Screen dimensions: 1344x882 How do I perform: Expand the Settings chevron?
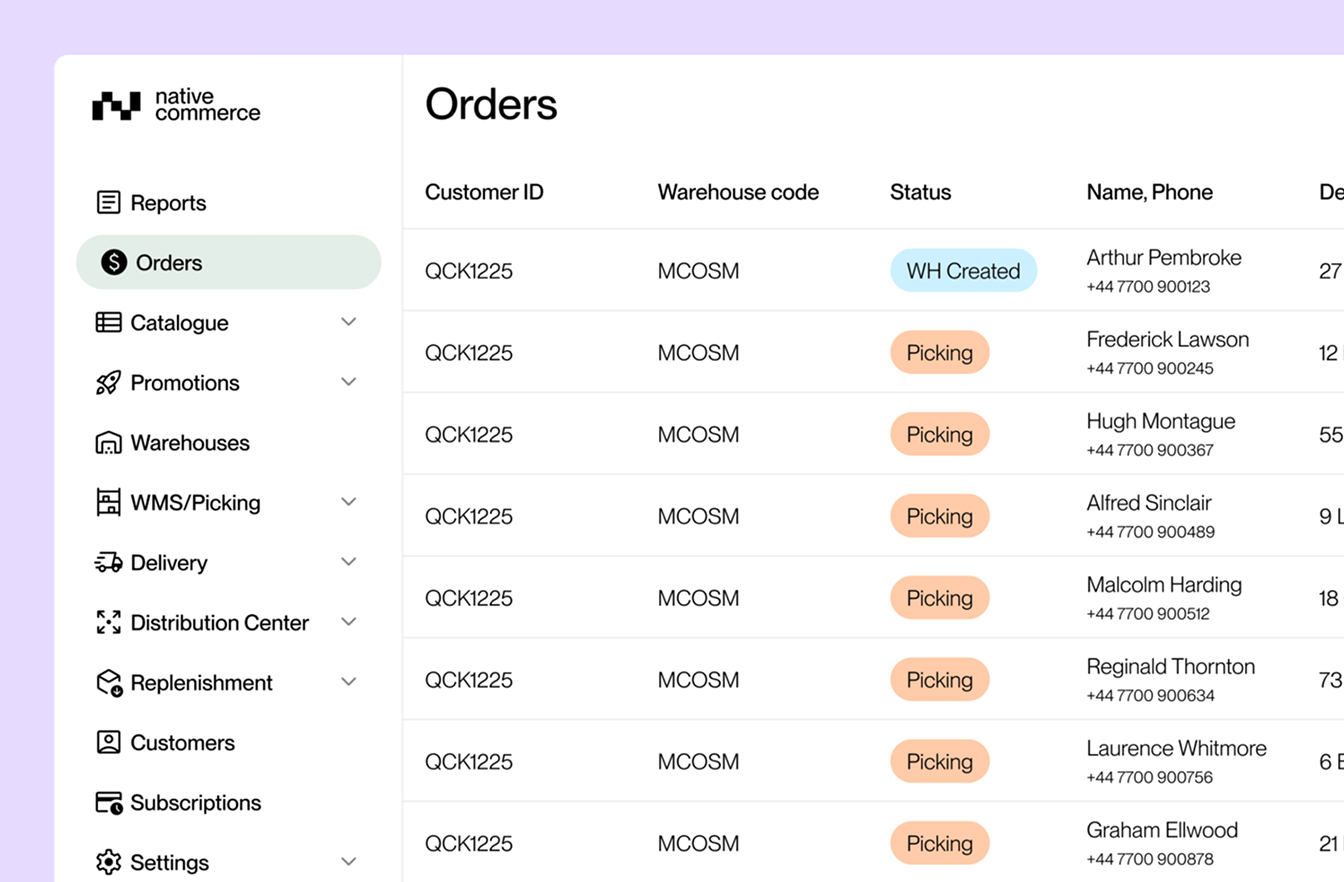(x=348, y=861)
